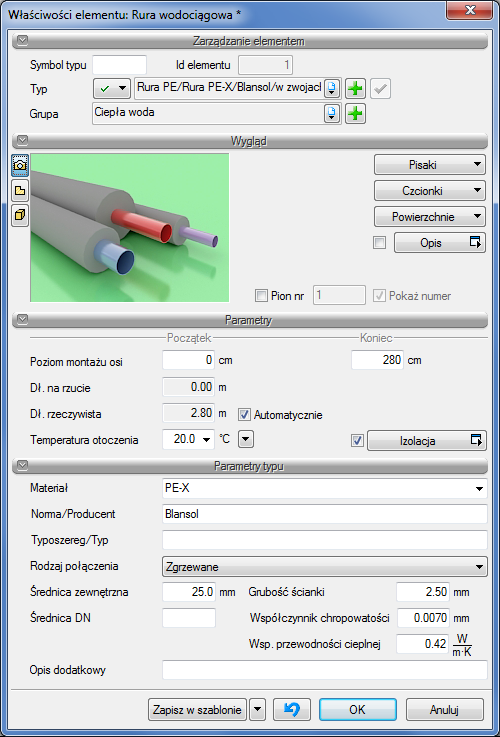Uncheck the Izolacja checkbox

(358, 441)
